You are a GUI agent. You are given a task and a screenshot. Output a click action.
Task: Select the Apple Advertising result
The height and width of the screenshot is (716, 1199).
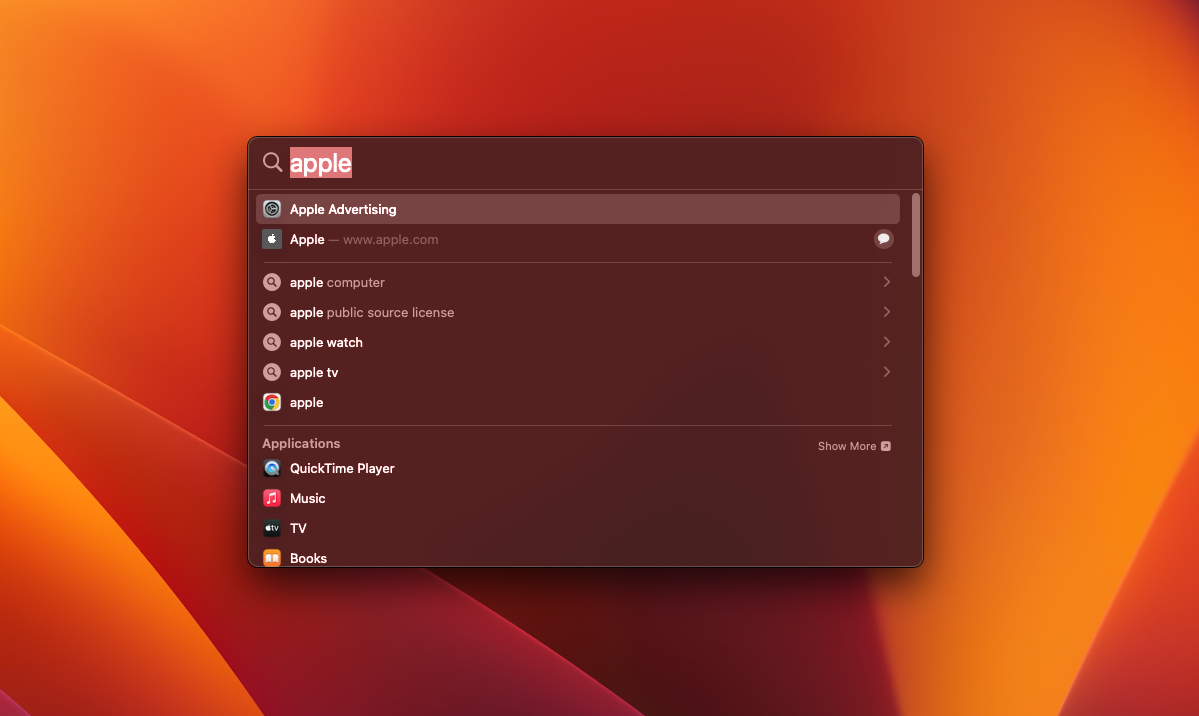577,209
